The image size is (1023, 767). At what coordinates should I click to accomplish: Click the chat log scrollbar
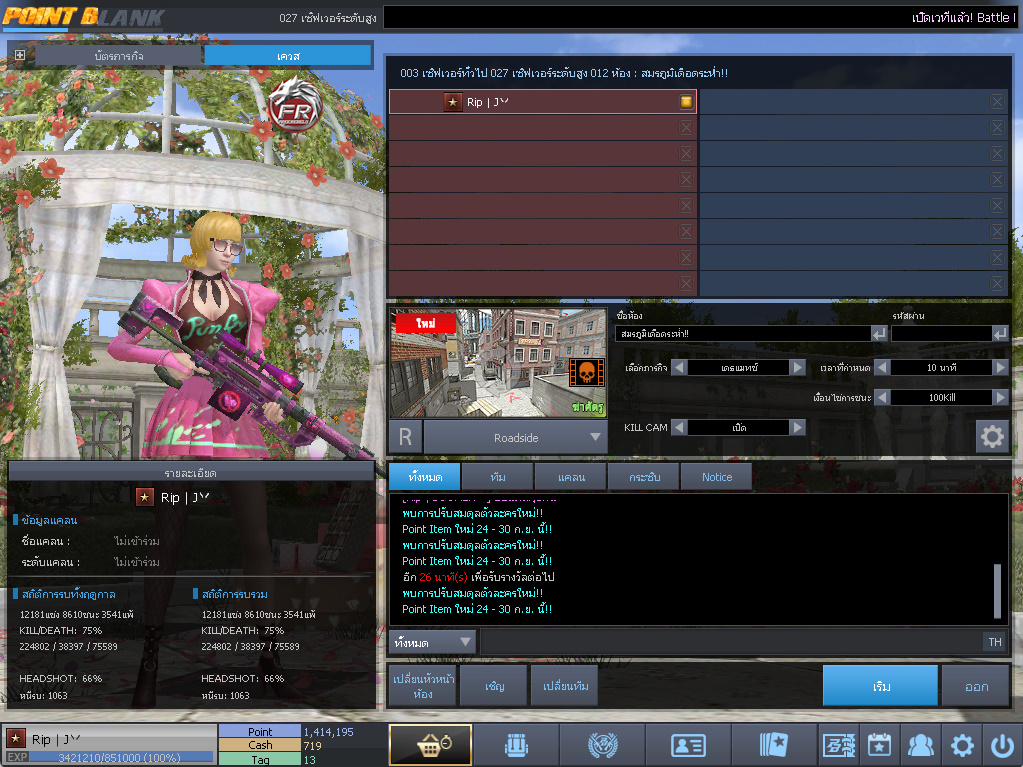pyautogui.click(x=997, y=590)
